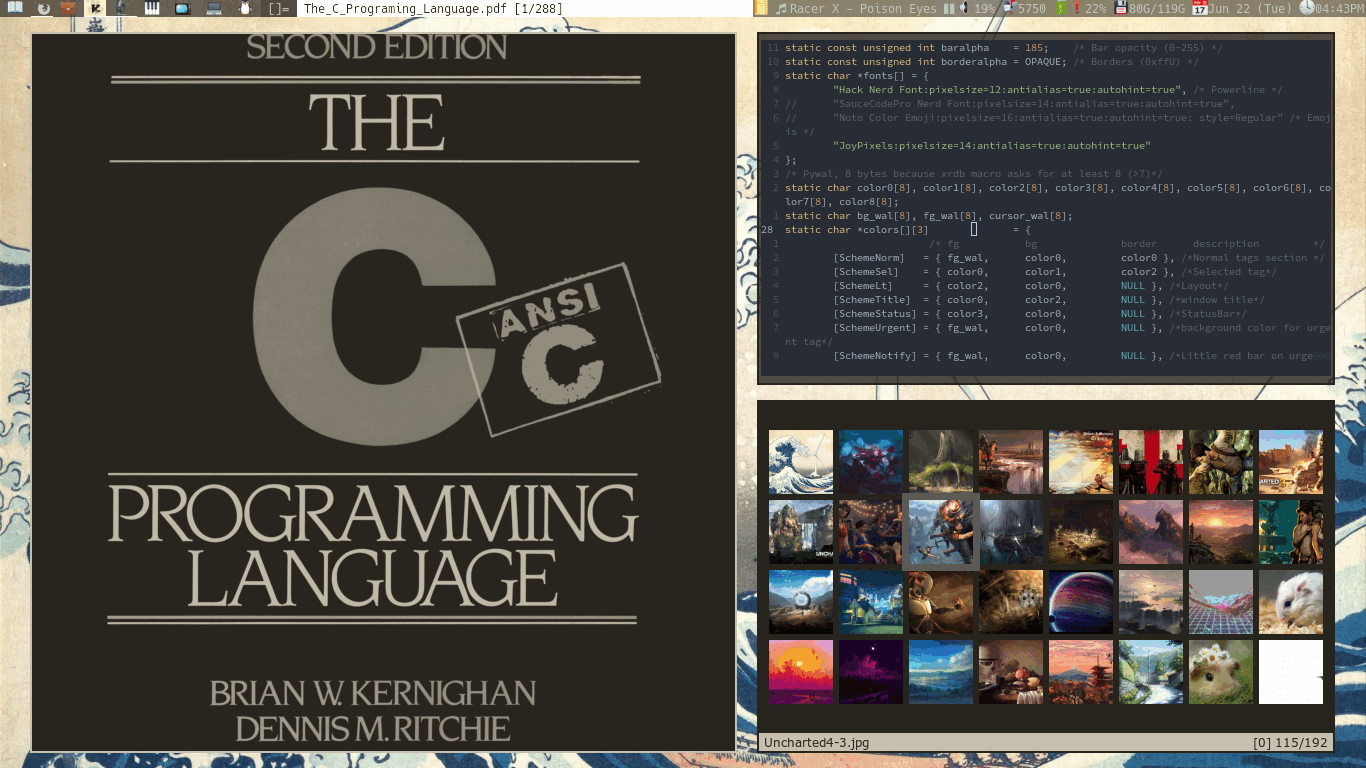Select the Great Wave wind turbine thumbnail
This screenshot has height=768, width=1366.
pos(801,462)
